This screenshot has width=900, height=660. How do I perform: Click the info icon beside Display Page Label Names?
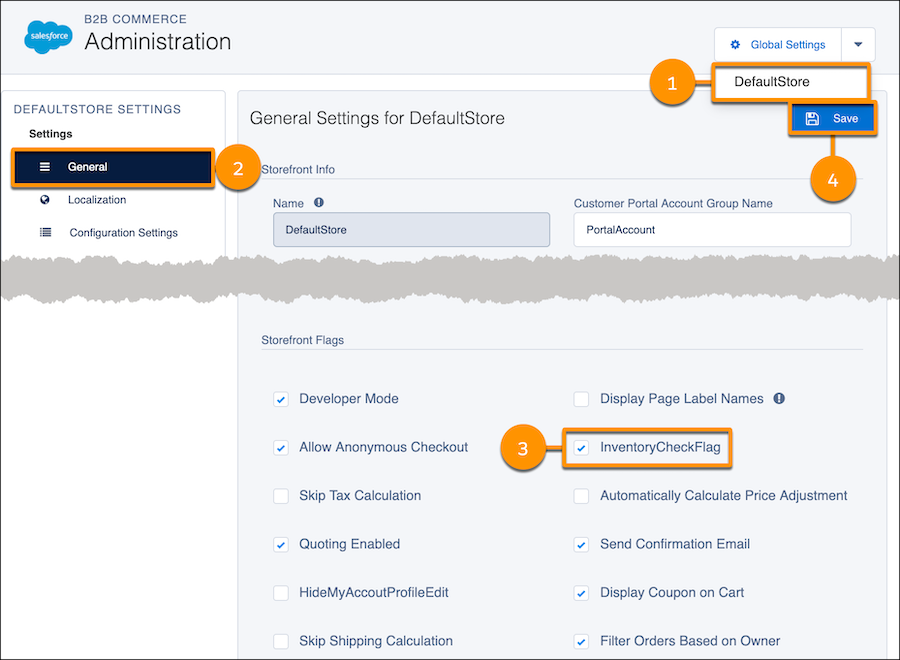pos(777,398)
